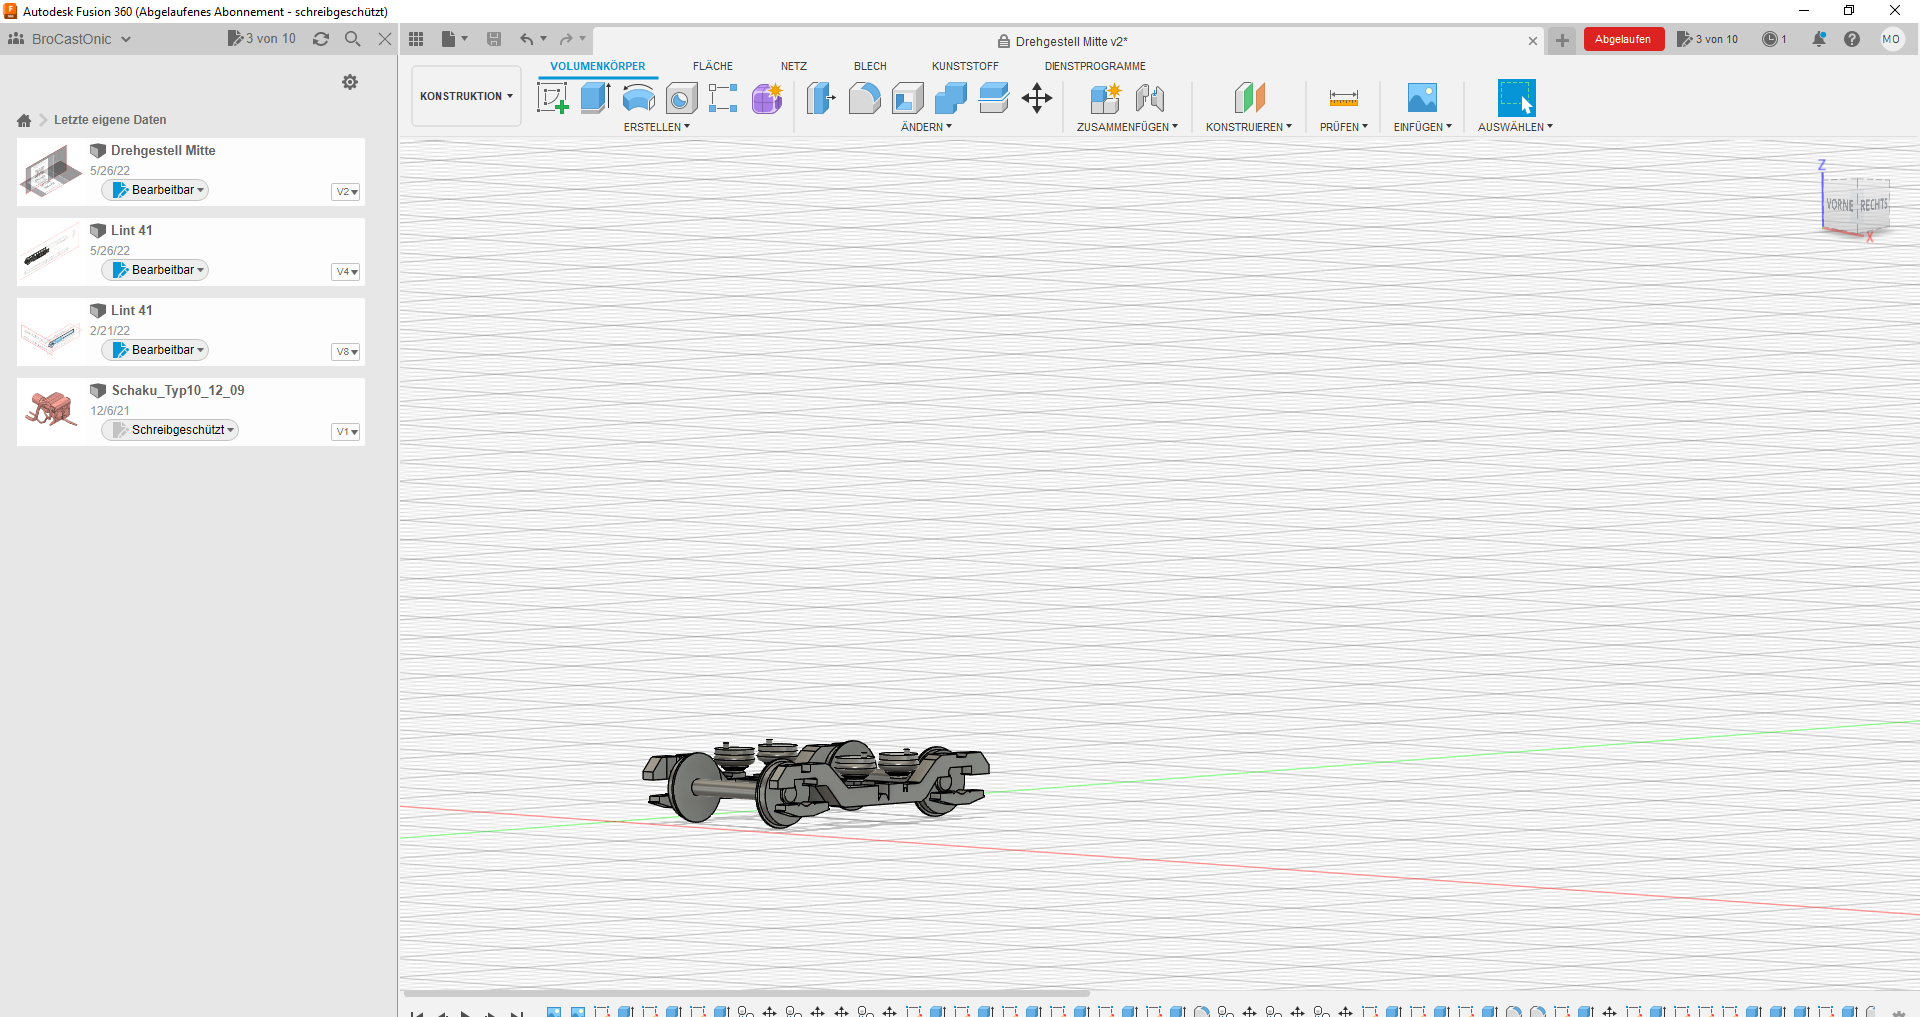Viewport: 1920px width, 1017px height.
Task: Click the Revolve tool icon
Action: tap(639, 98)
